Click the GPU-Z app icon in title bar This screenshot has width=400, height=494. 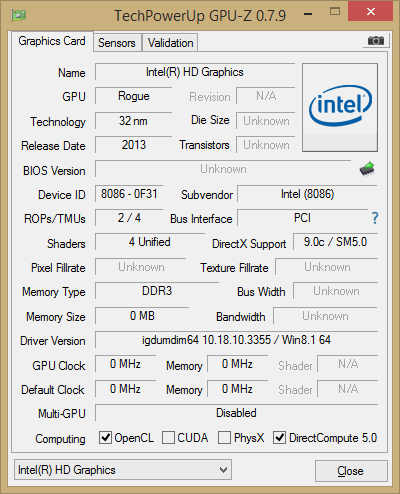tap(19, 15)
